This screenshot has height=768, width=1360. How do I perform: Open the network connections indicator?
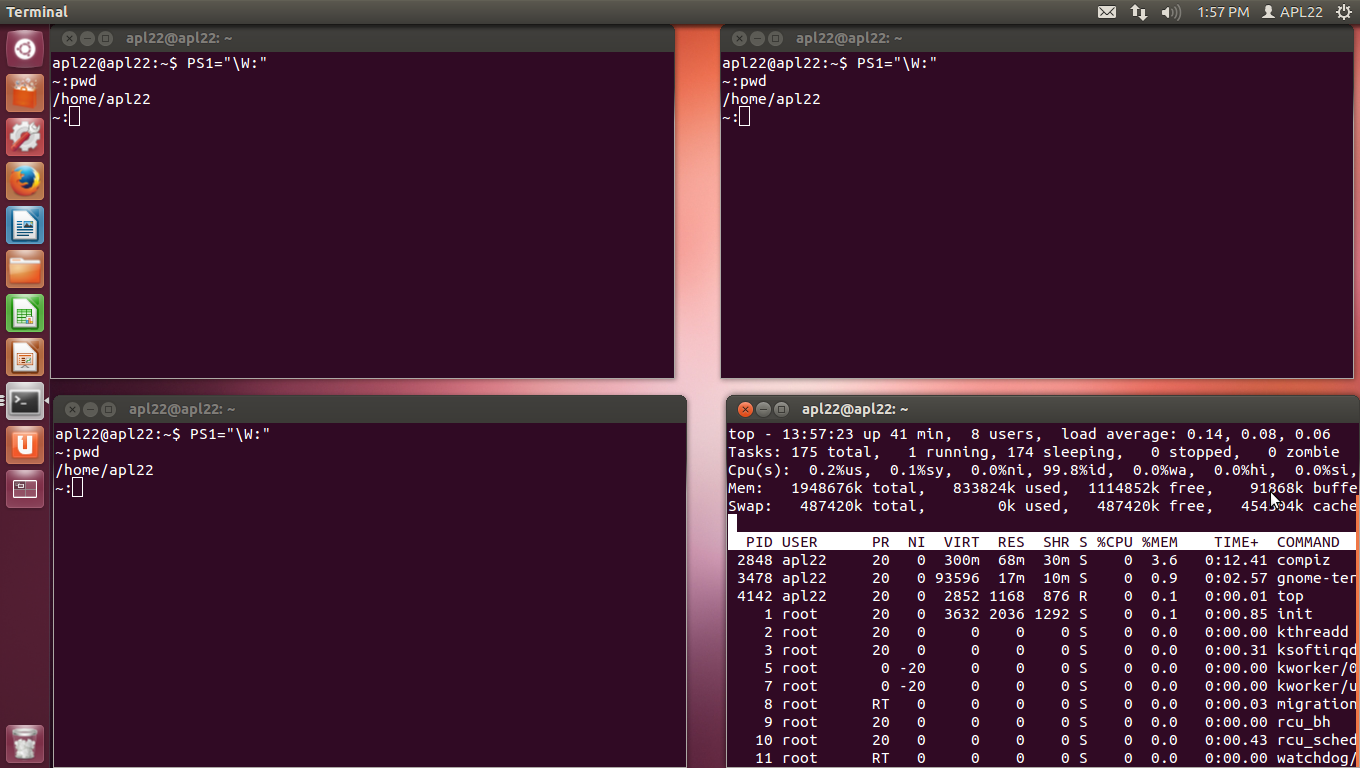(x=1139, y=12)
